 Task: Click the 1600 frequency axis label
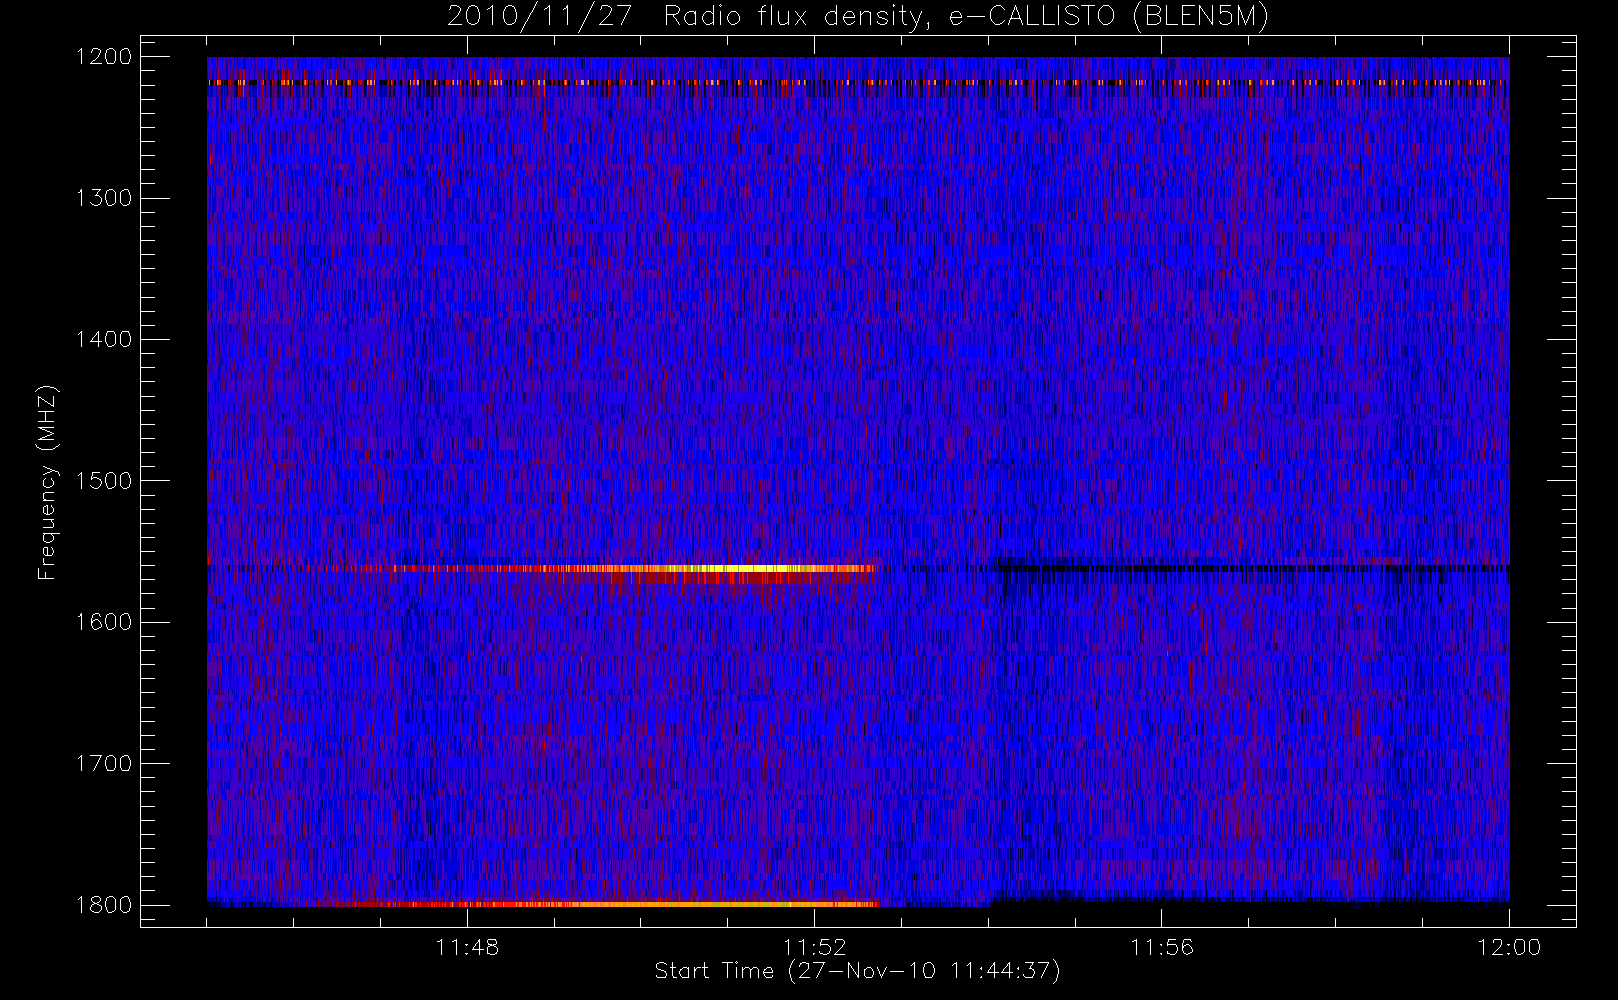pyautogui.click(x=105, y=622)
